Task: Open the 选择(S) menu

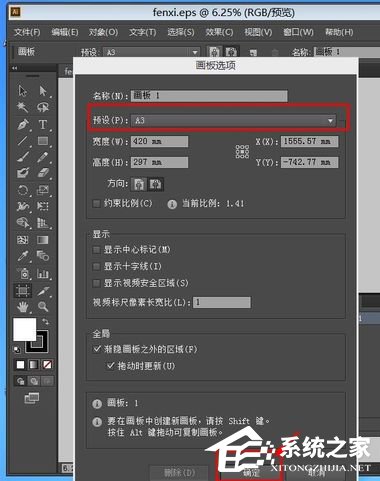Action: (181, 32)
